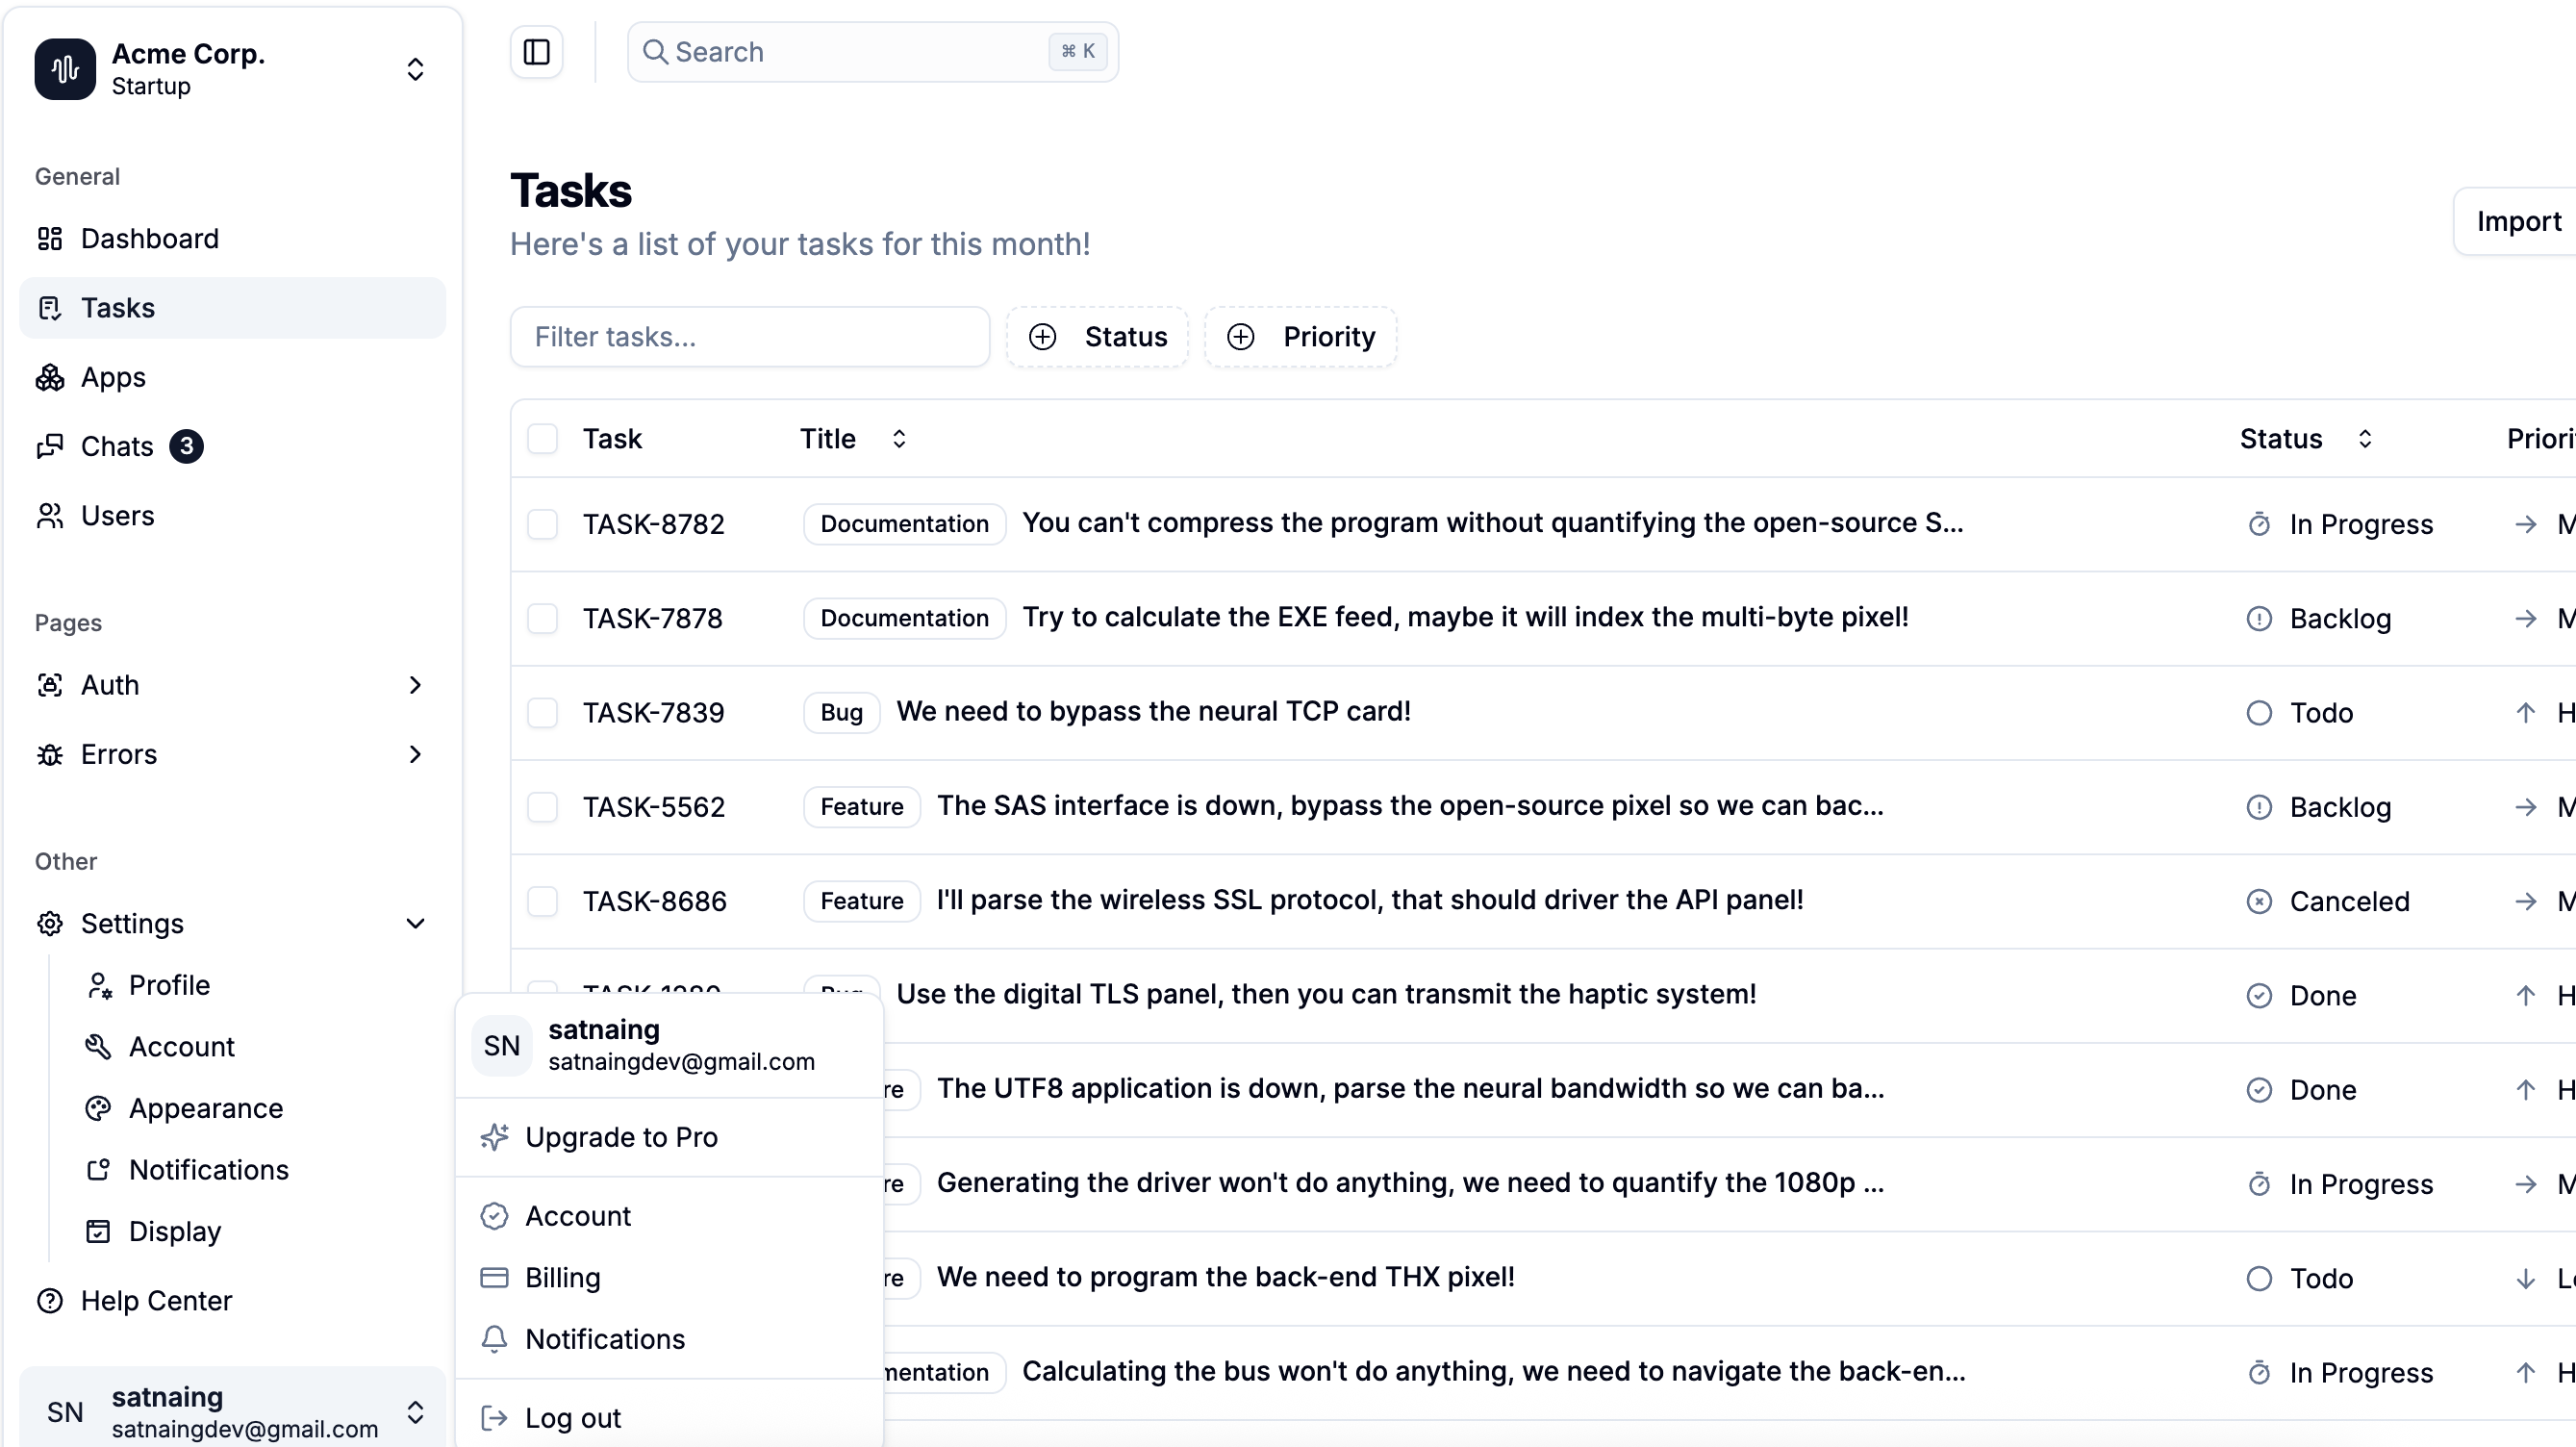
Task: Select Log out from user menu
Action: 572,1419
